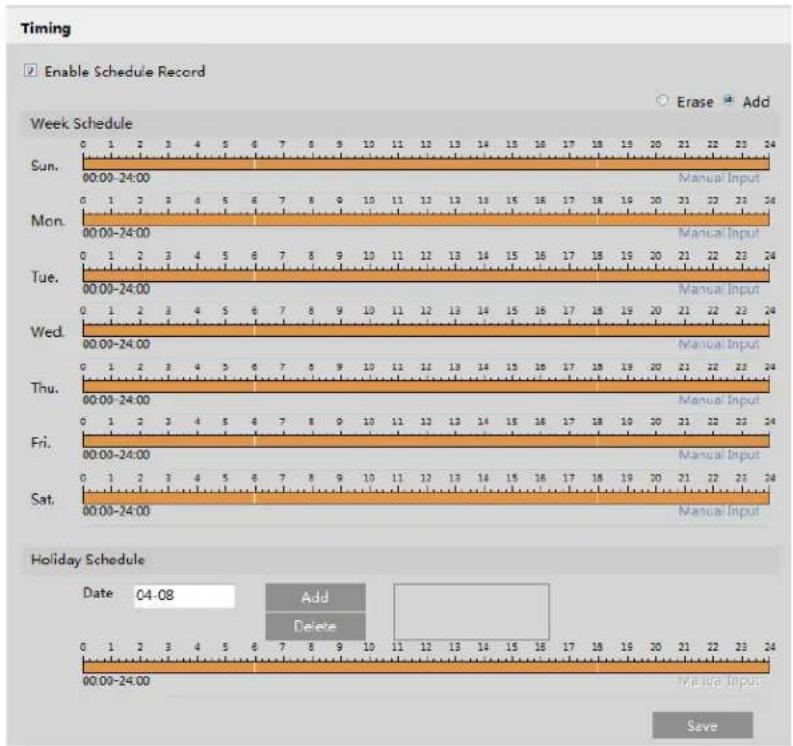Image resolution: width=793 pixels, height=746 pixels.
Task: Focus the holiday Date input field
Action: click(x=185, y=596)
